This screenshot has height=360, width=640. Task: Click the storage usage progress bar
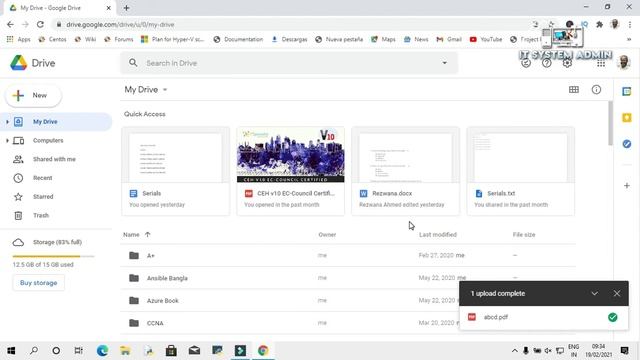pyautogui.click(x=53, y=256)
